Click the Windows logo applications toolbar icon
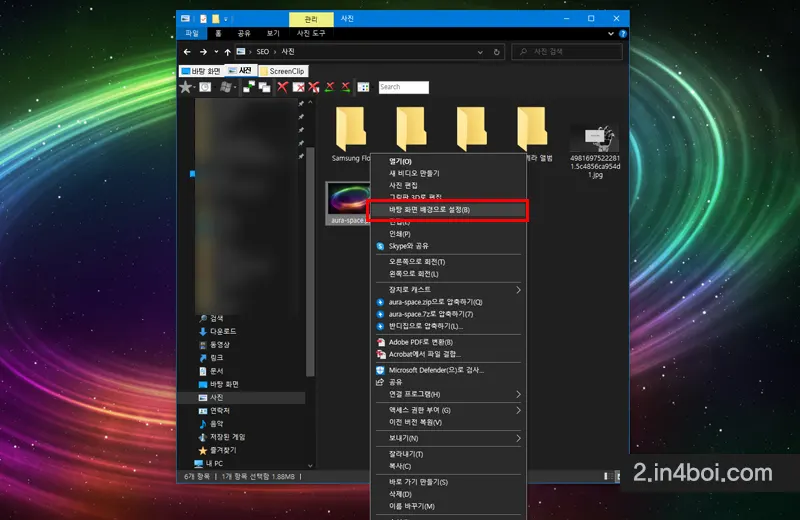 point(226,87)
